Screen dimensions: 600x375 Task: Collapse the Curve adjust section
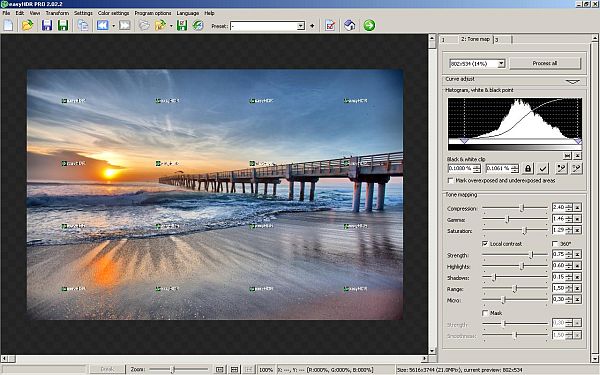click(x=572, y=81)
